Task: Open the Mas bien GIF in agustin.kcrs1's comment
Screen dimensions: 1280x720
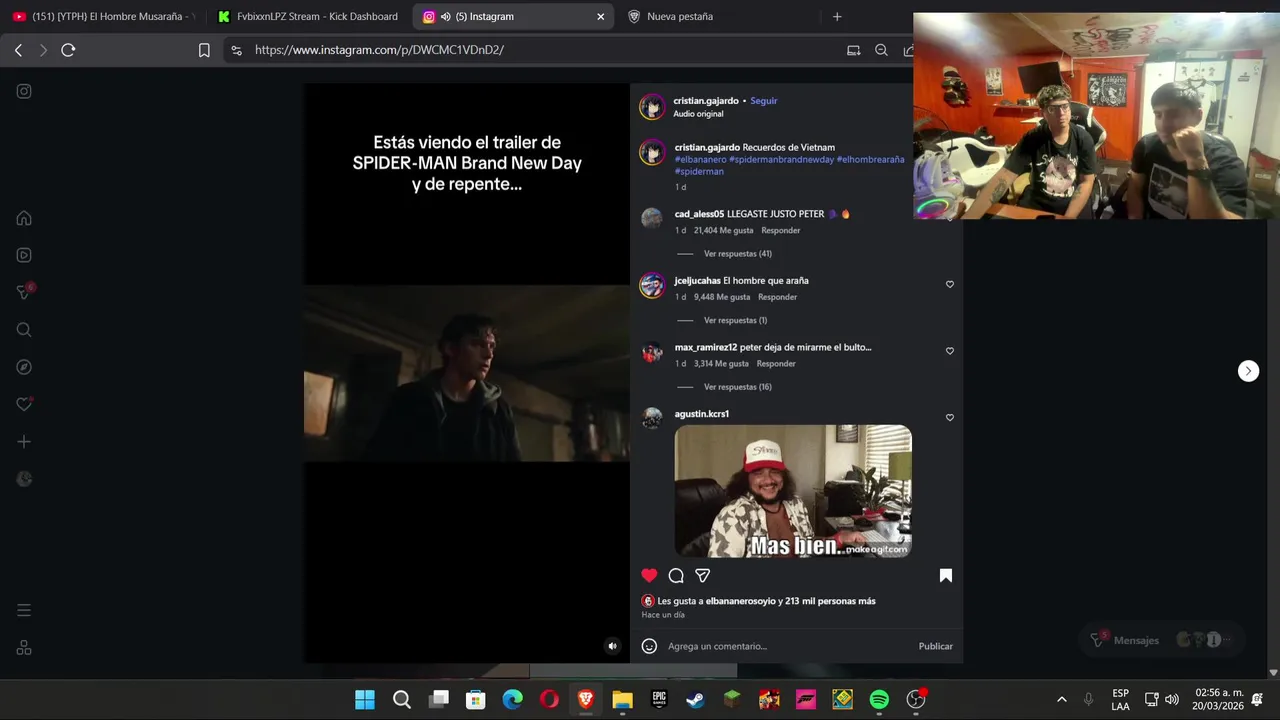Action: pyautogui.click(x=793, y=491)
